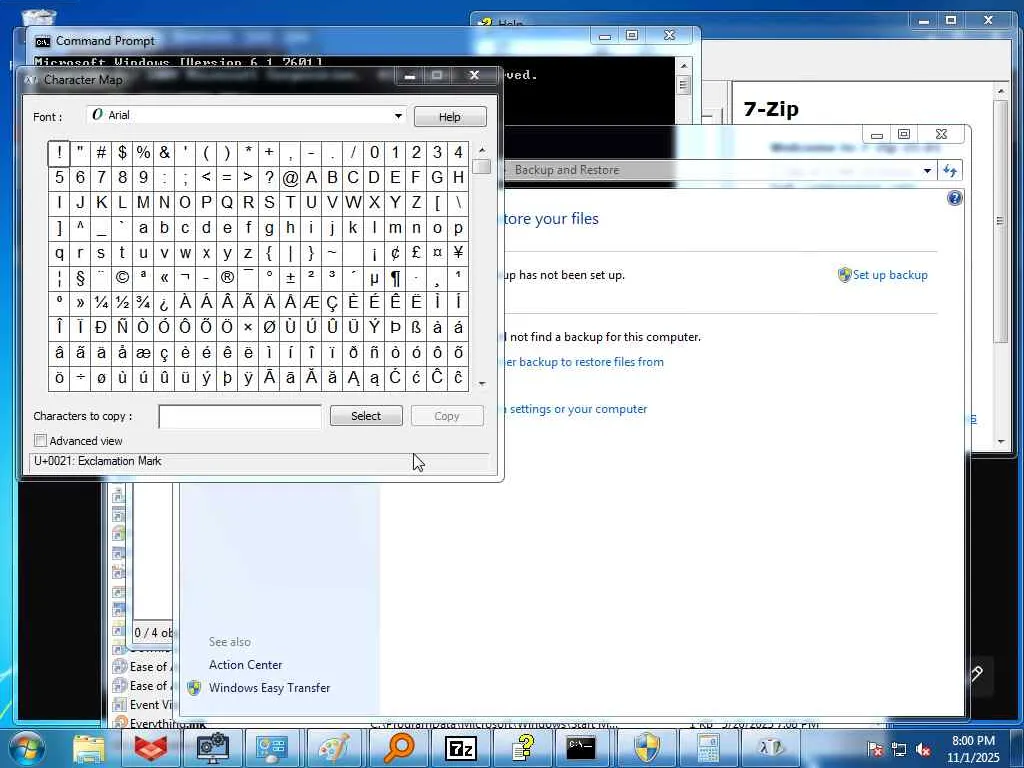
Task: Open the shield icon on the taskbar
Action: pyautogui.click(x=647, y=748)
